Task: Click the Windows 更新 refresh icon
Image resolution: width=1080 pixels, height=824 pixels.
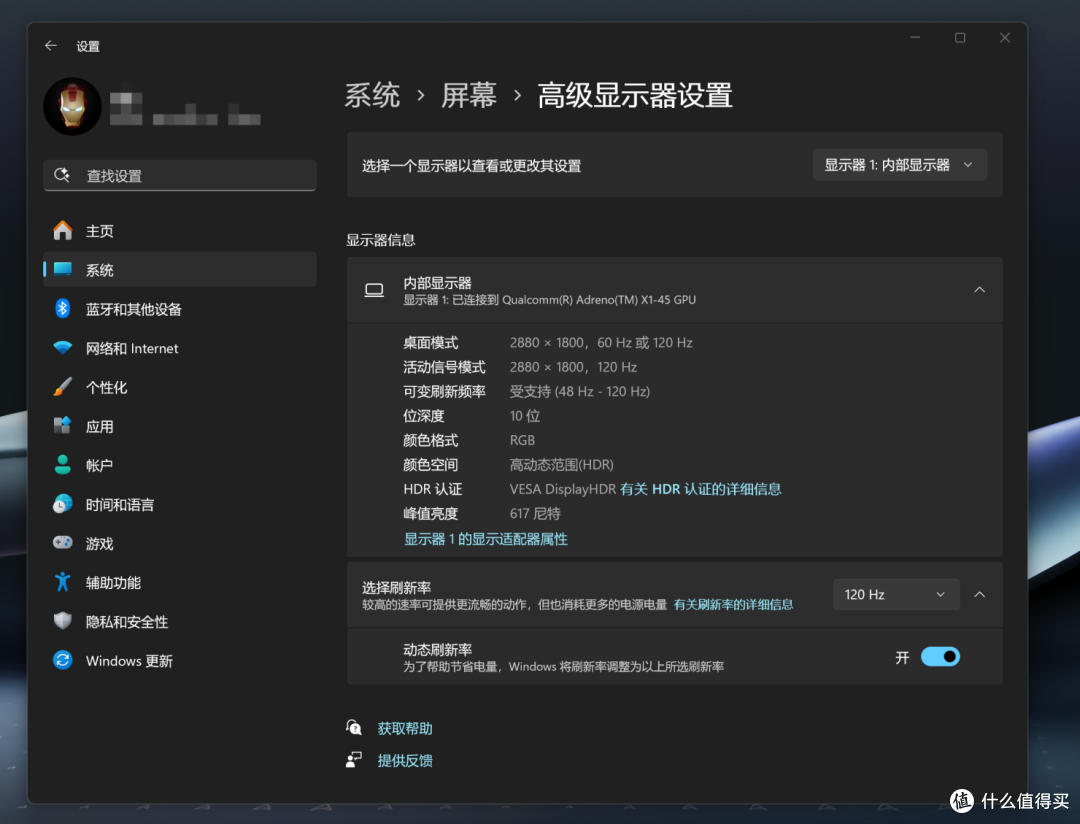Action: (x=63, y=660)
